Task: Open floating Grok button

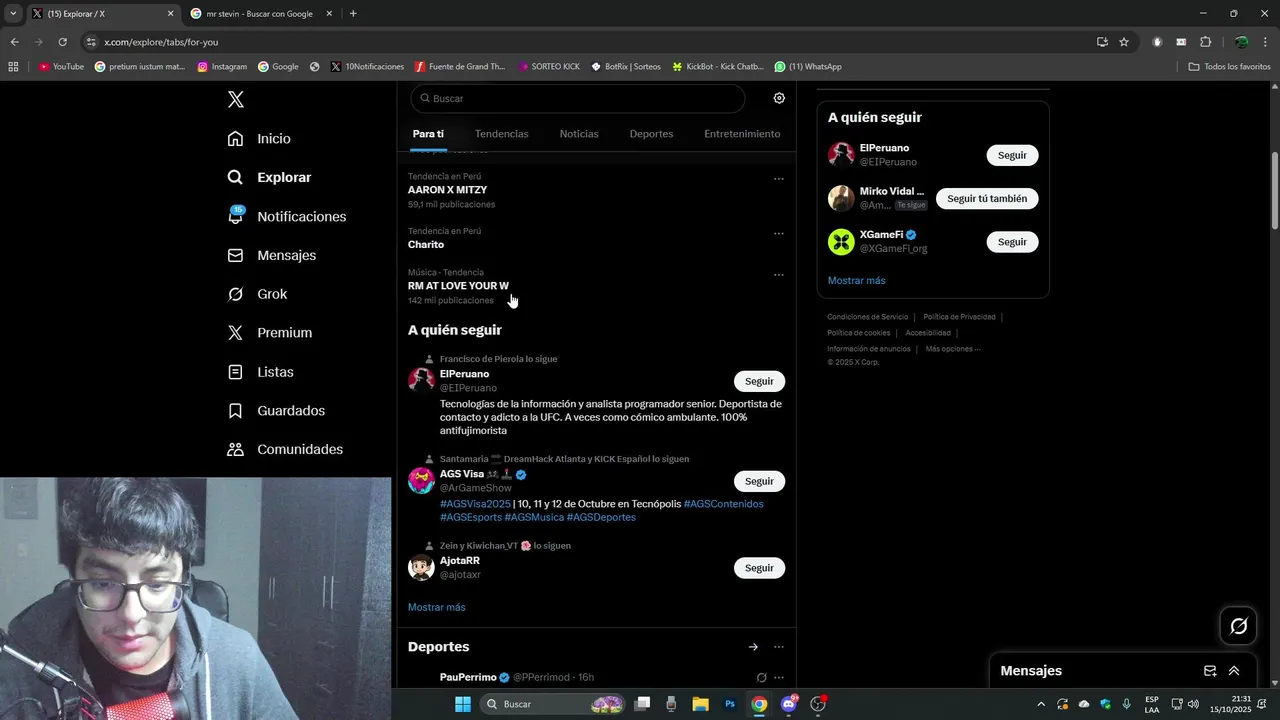Action: tap(1238, 626)
